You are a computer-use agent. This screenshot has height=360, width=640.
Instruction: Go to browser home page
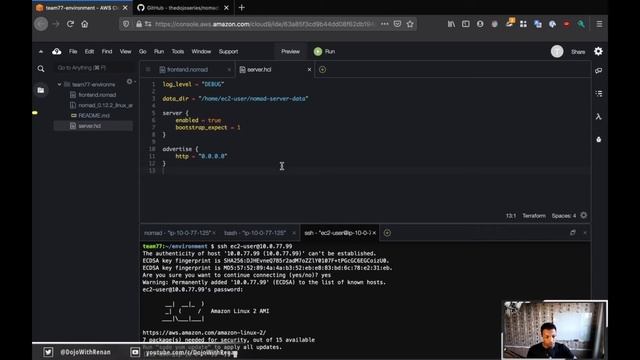(x=84, y=24)
